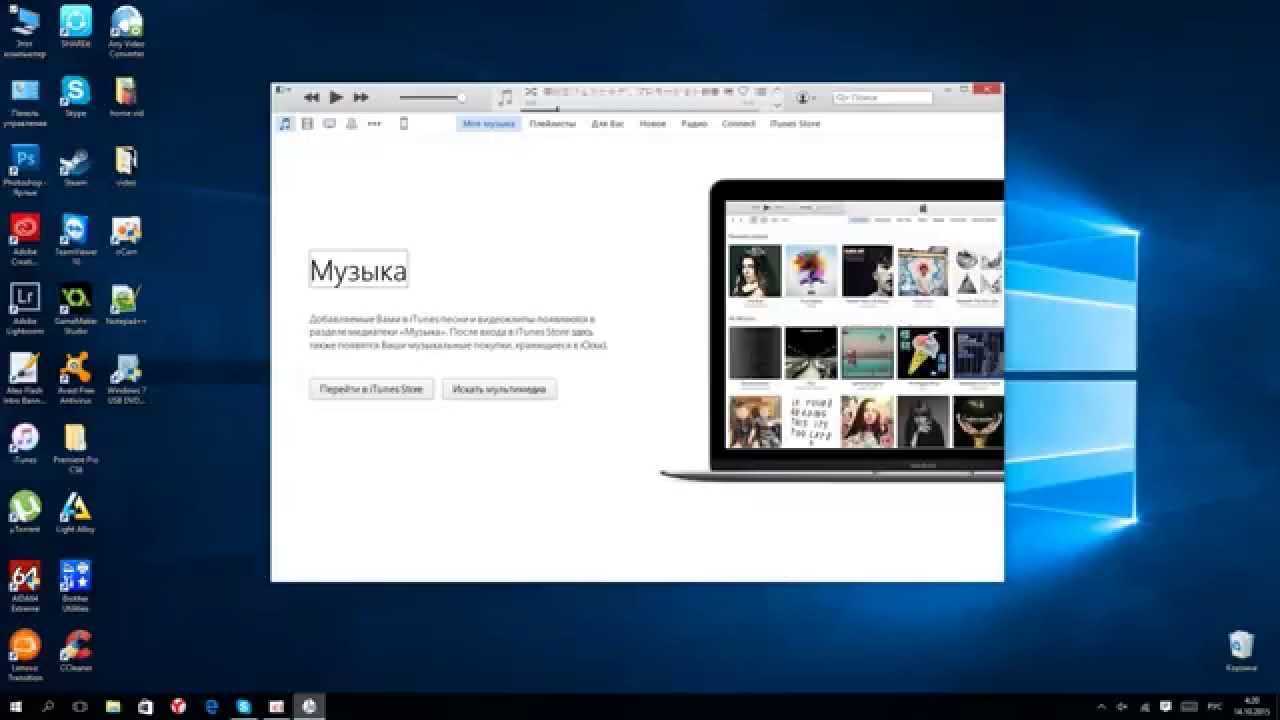The height and width of the screenshot is (720, 1280).
Task: Open Adobe Creative Cloud shortcut
Action: pyautogui.click(x=24, y=240)
